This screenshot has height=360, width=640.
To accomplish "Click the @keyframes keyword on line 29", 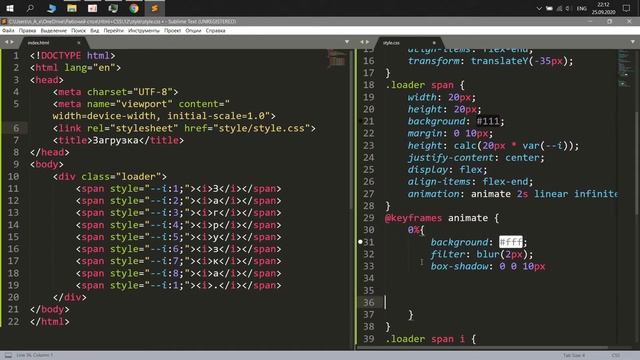I will [x=413, y=218].
